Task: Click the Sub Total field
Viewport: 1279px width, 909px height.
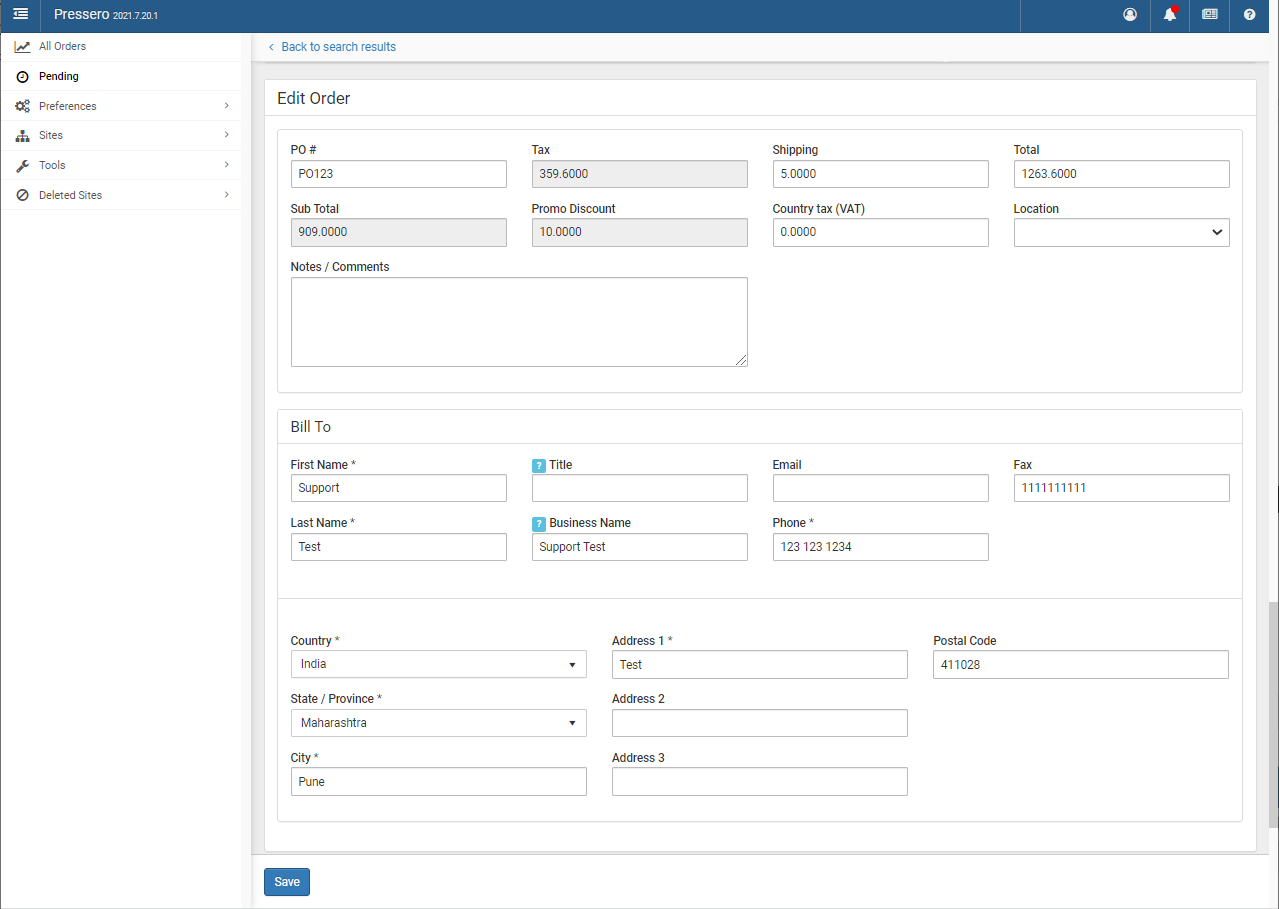Action: point(398,232)
